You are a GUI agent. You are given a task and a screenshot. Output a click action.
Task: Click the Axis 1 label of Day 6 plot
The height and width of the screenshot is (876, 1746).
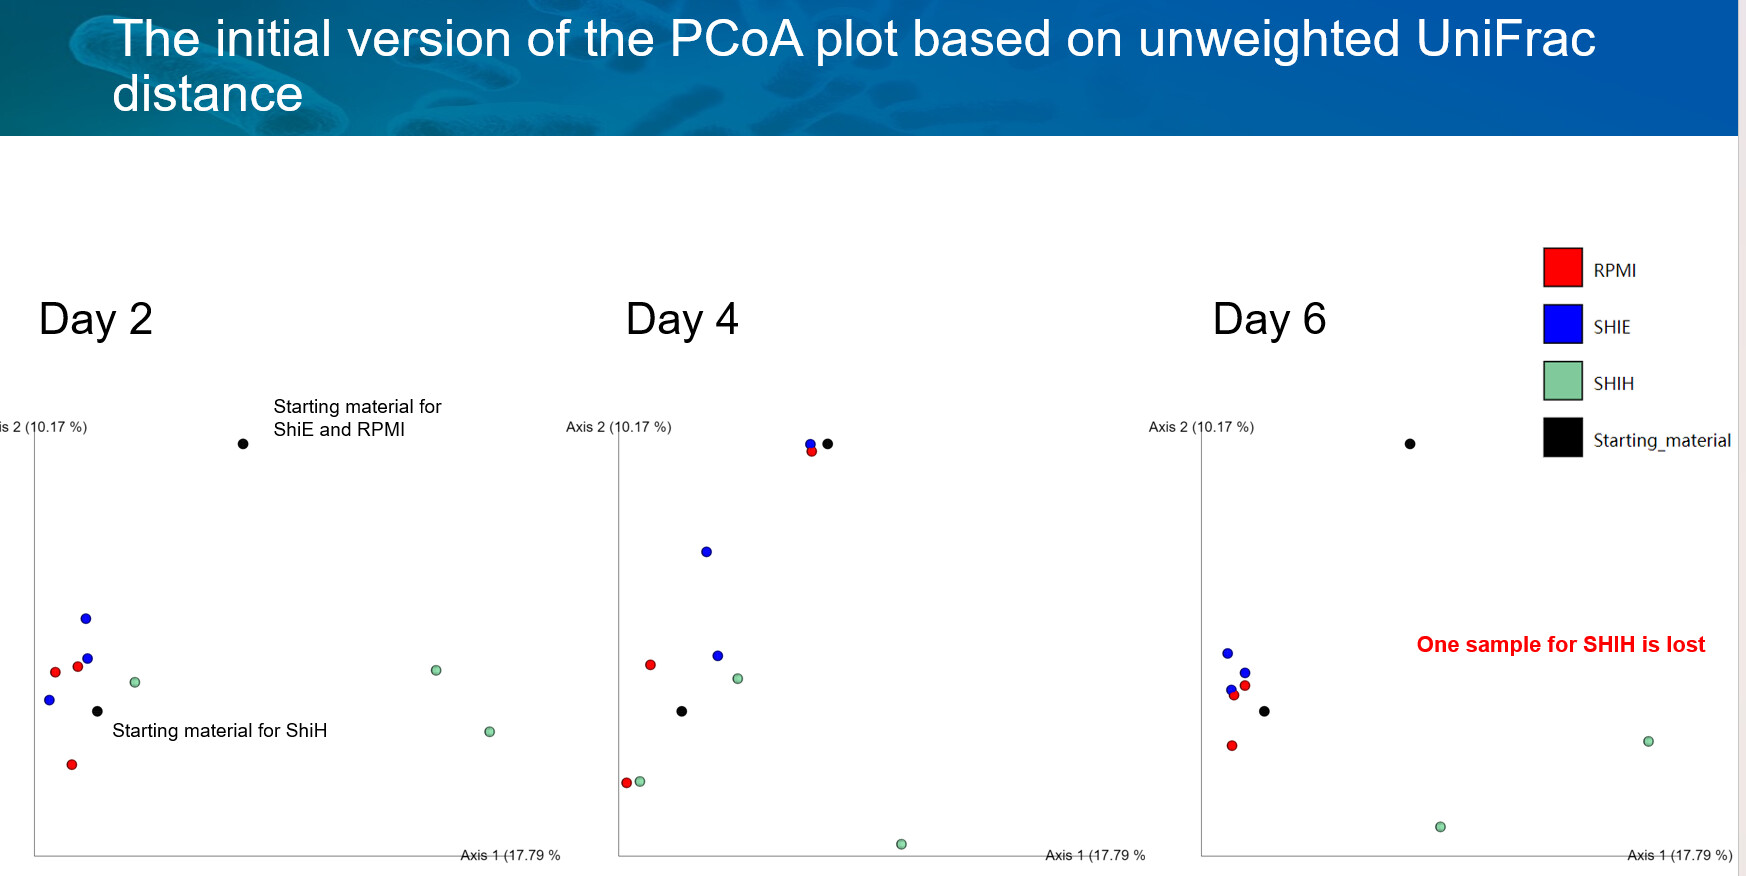[x=1679, y=855]
